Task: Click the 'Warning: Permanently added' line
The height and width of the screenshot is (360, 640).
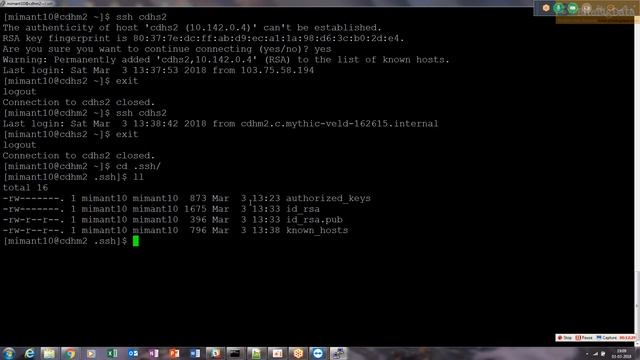Action: tap(226, 60)
